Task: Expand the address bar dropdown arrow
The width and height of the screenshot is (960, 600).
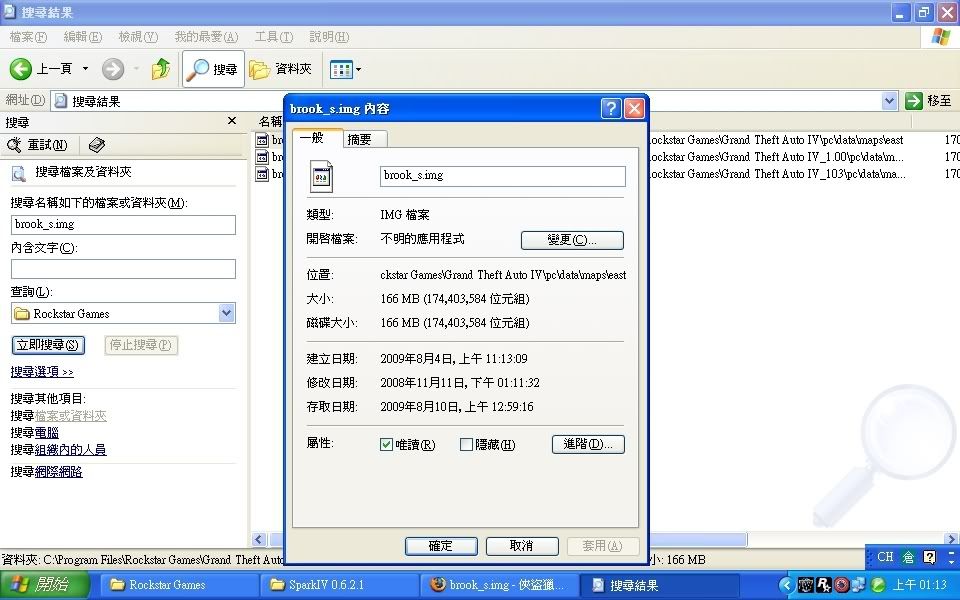Action: tap(890, 101)
